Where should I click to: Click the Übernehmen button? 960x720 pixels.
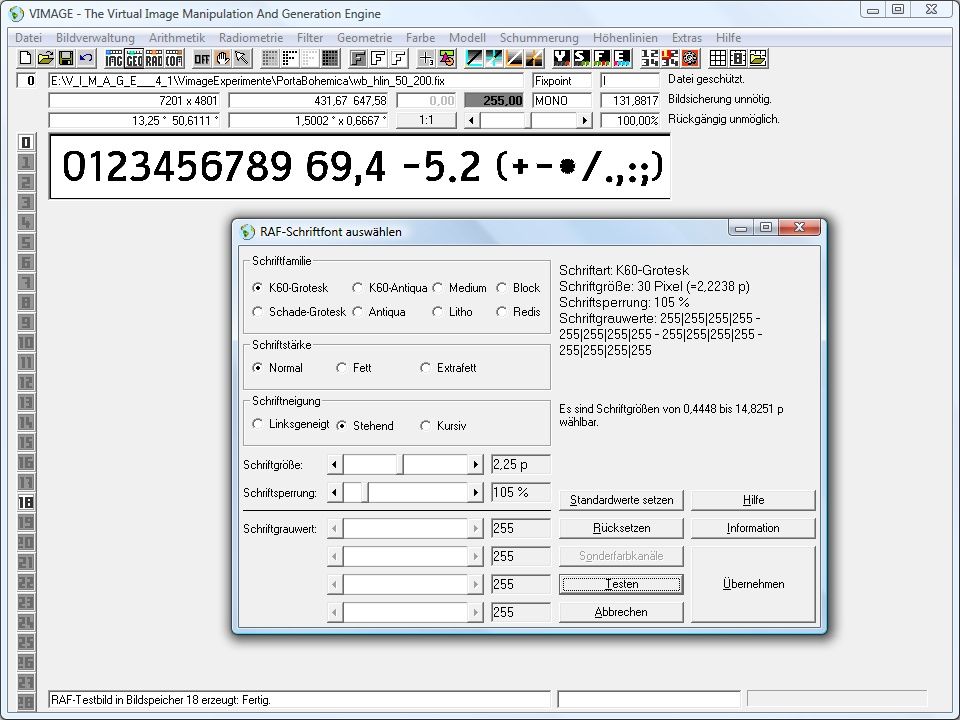point(753,584)
